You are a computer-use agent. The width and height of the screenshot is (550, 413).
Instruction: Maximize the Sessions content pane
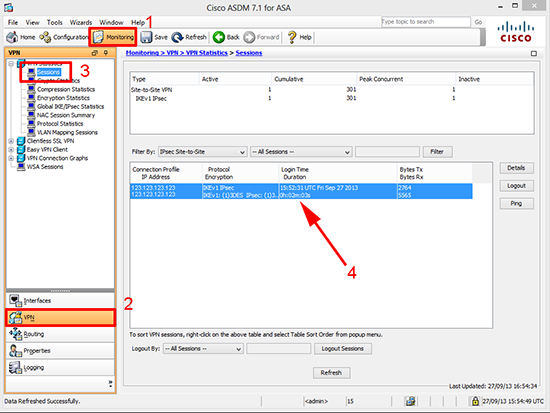[534, 53]
